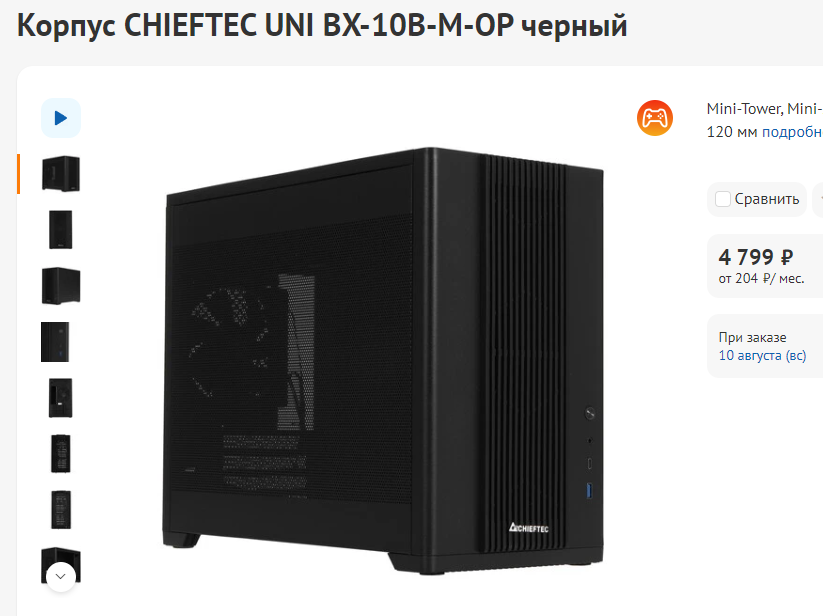Select the fourth thumbnail showing front panel ports

pos(55,342)
